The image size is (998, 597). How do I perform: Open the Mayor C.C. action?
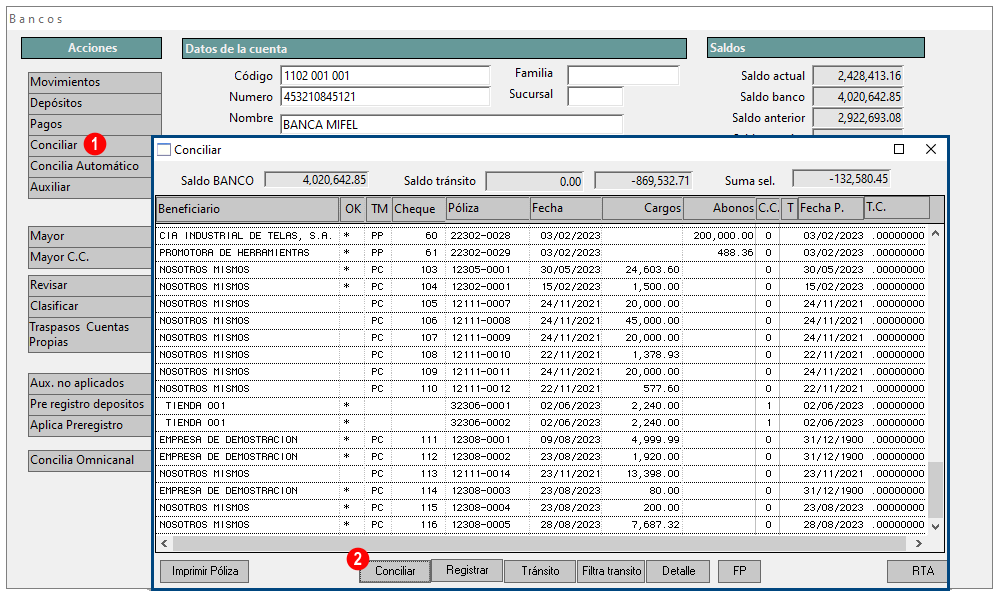pos(90,257)
